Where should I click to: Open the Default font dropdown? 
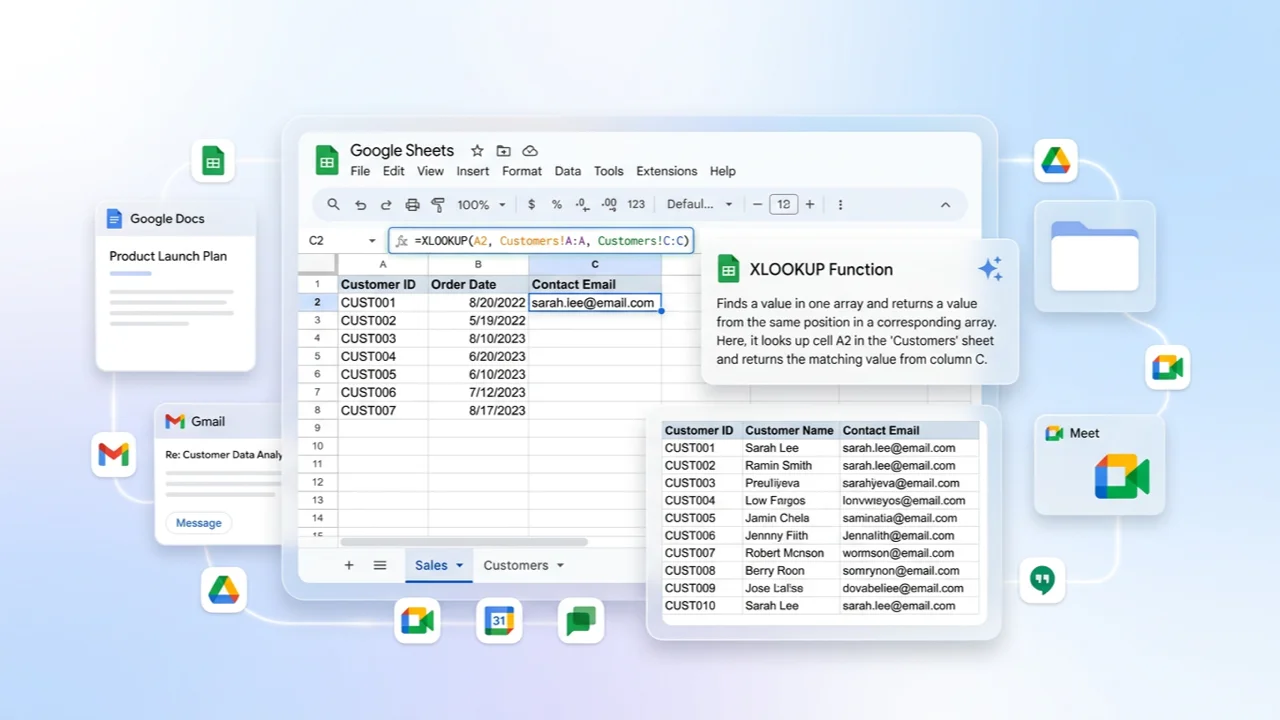point(700,204)
